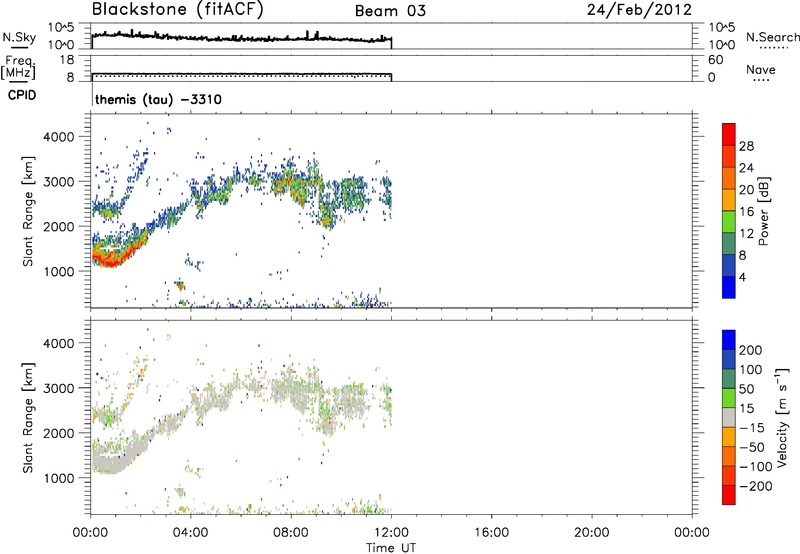Click the "16:00" time tick label
The height and width of the screenshot is (554, 800).
(x=491, y=533)
